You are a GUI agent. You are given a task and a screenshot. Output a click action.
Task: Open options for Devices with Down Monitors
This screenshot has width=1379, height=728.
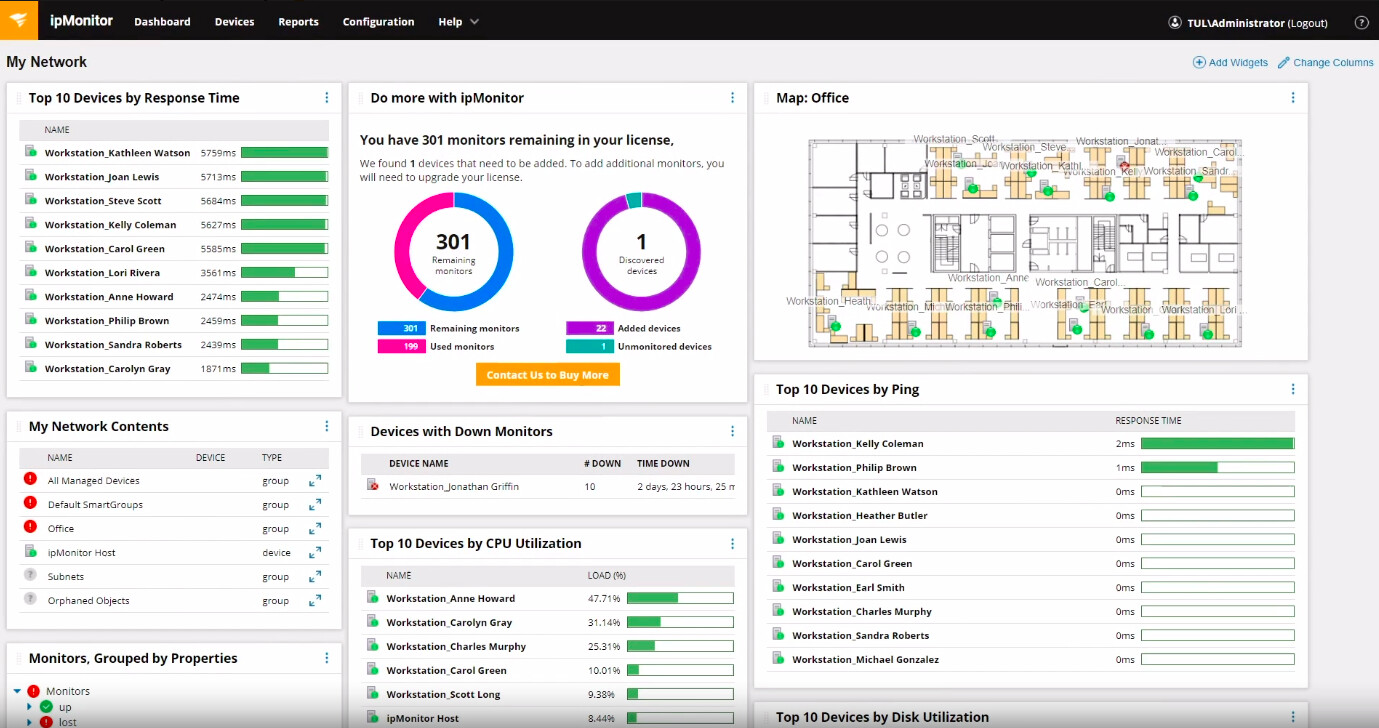pyautogui.click(x=732, y=431)
